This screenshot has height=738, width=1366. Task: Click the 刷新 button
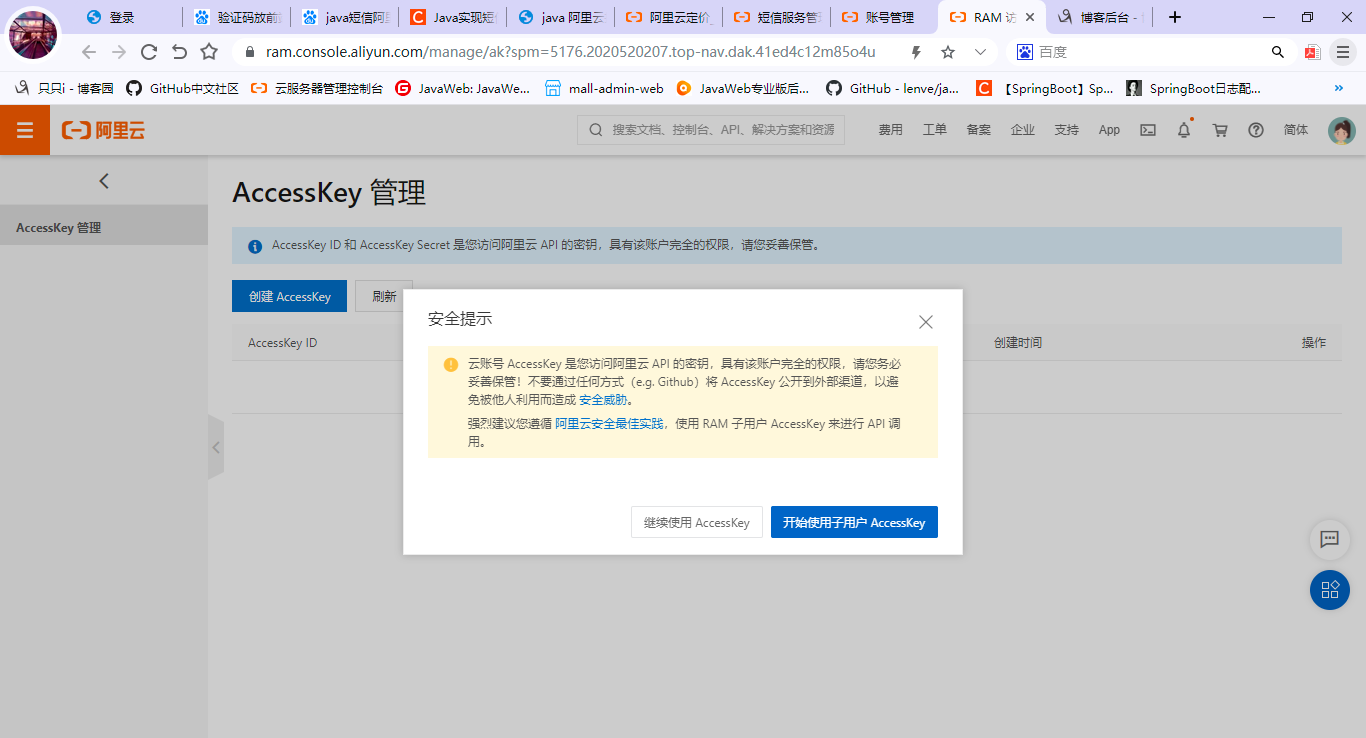pos(384,296)
